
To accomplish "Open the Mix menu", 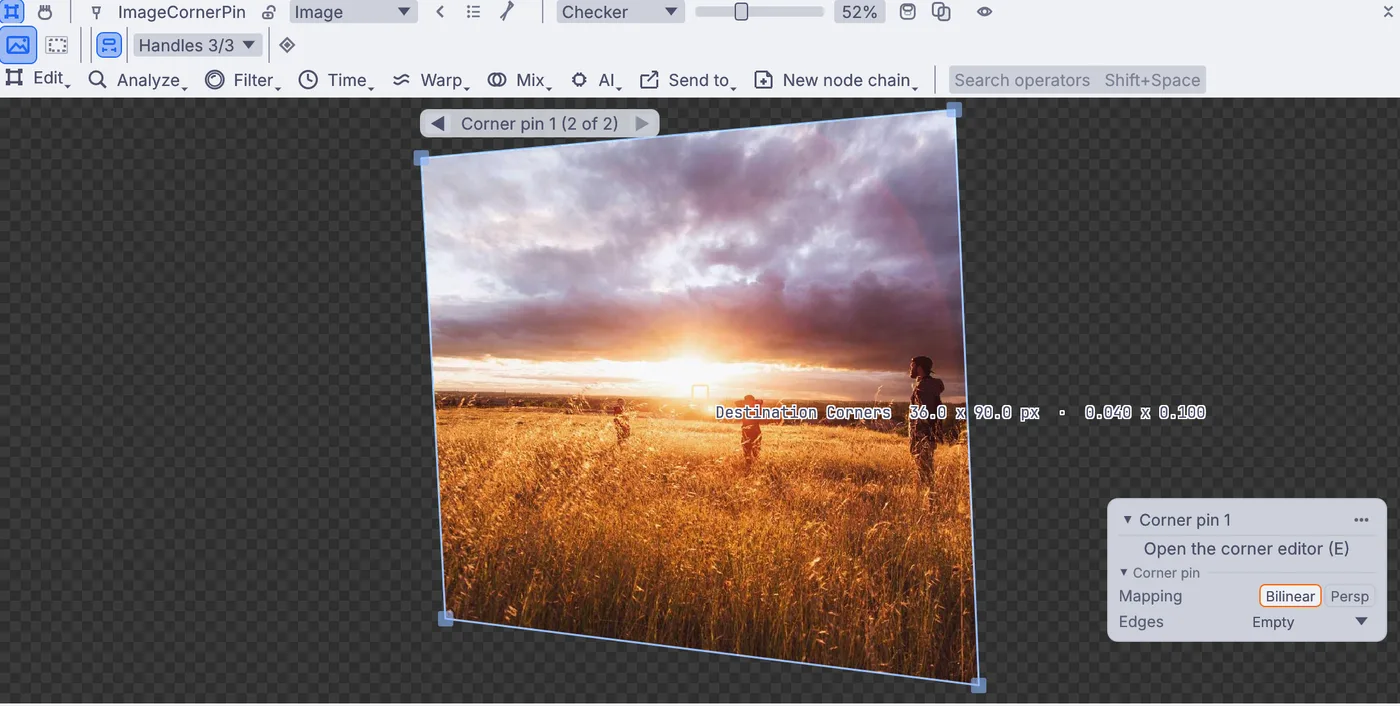I will click(520, 80).
